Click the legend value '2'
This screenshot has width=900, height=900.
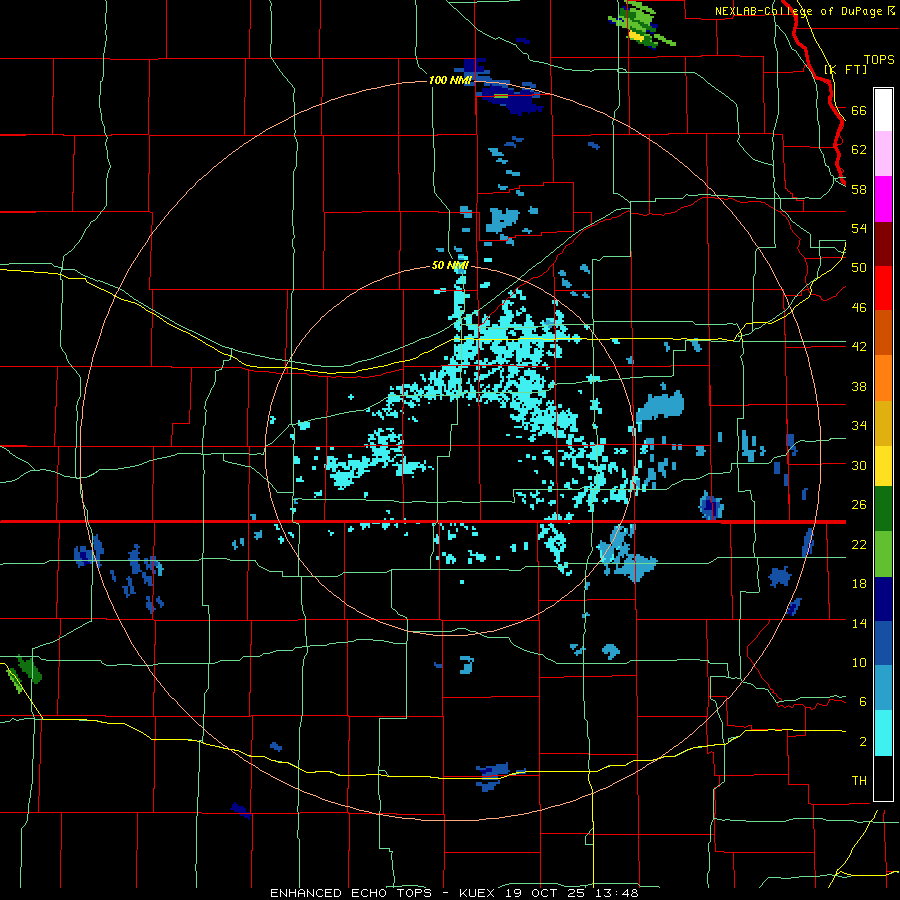tap(863, 742)
